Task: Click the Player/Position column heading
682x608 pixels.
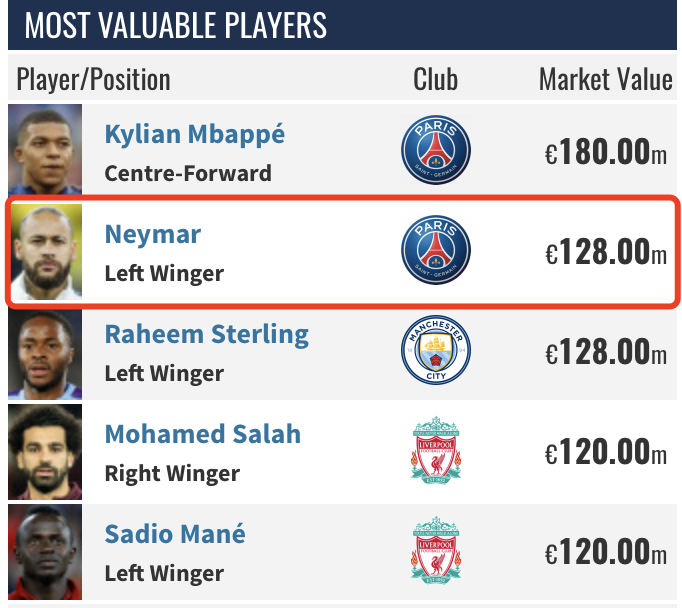Action: tap(93, 79)
